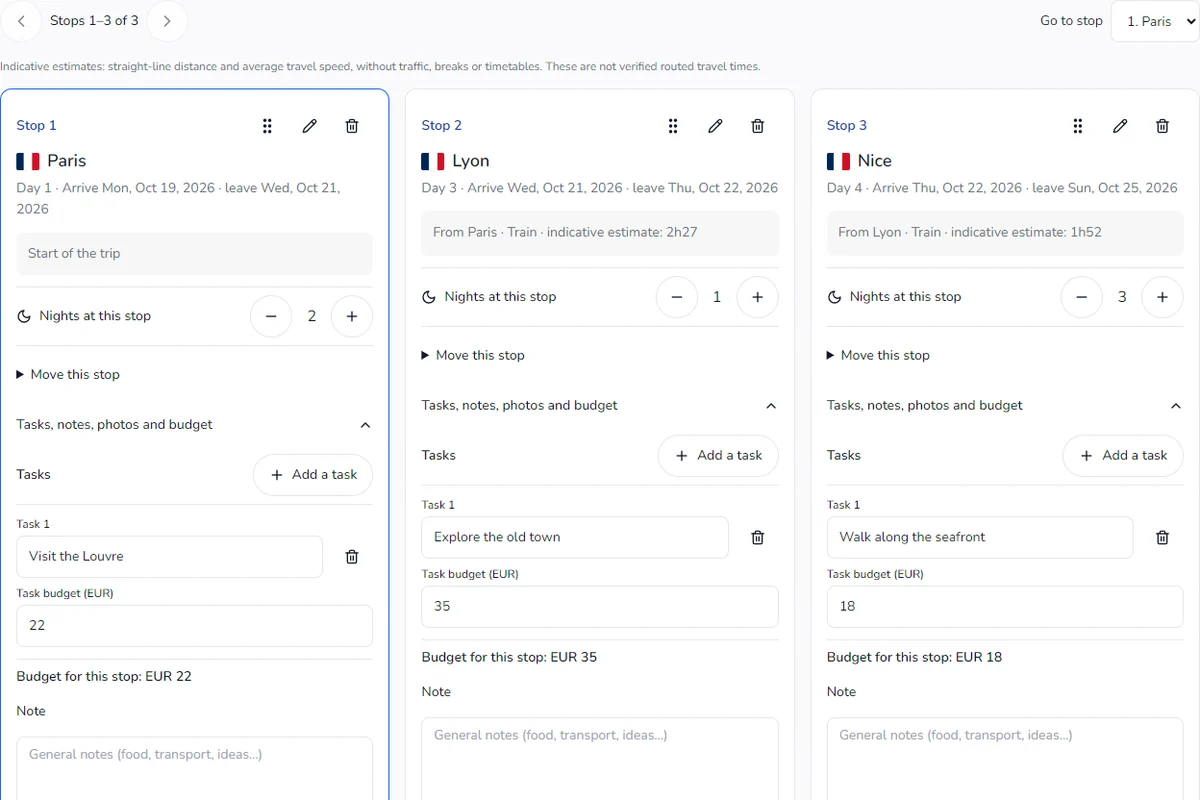Click the moon icon in Nice nights row

[834, 297]
